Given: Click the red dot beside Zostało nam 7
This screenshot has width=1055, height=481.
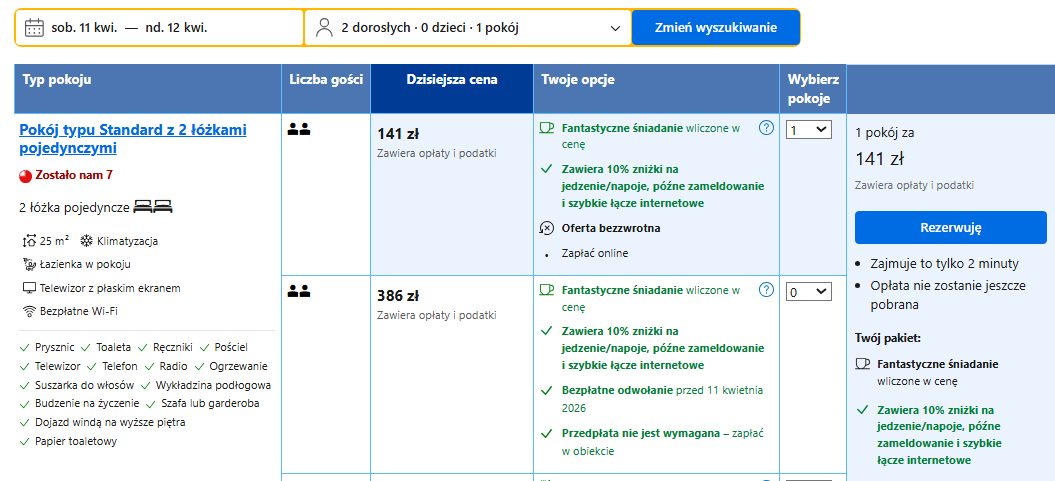Looking at the screenshot, I should click(x=26, y=176).
